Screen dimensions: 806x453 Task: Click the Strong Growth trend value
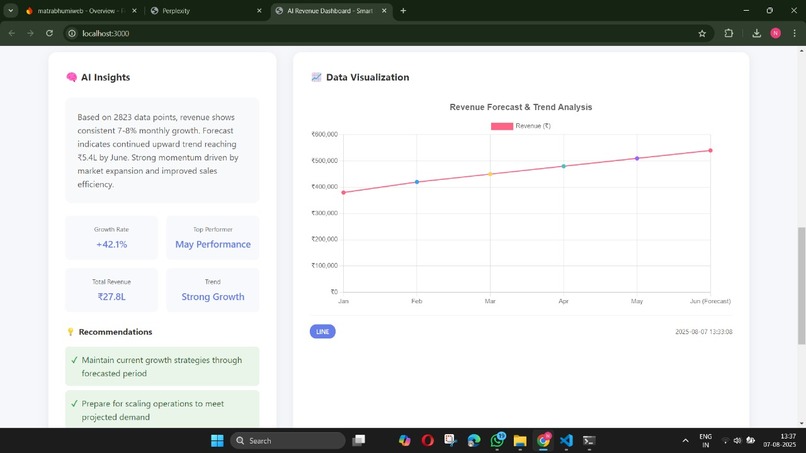click(x=213, y=297)
